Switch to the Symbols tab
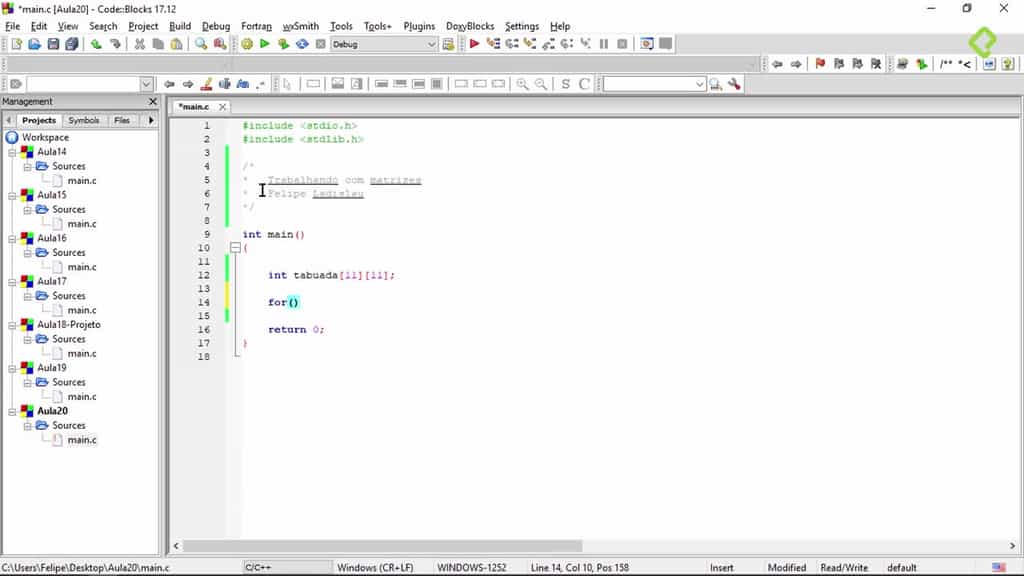This screenshot has height=576, width=1024. coord(84,121)
